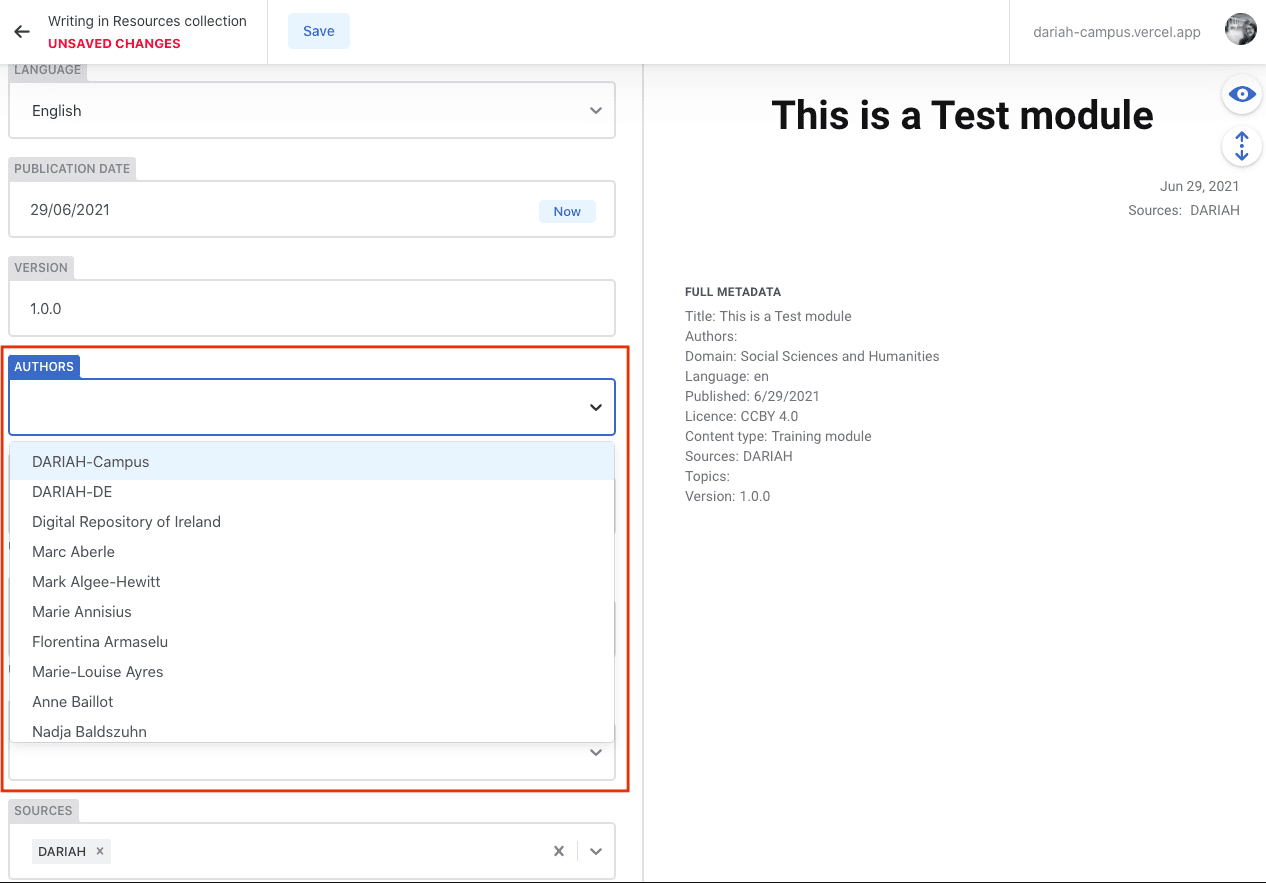Screen dimensions: 1266x883
Task: Toggle the preview eye icon
Action: [x=1242, y=95]
